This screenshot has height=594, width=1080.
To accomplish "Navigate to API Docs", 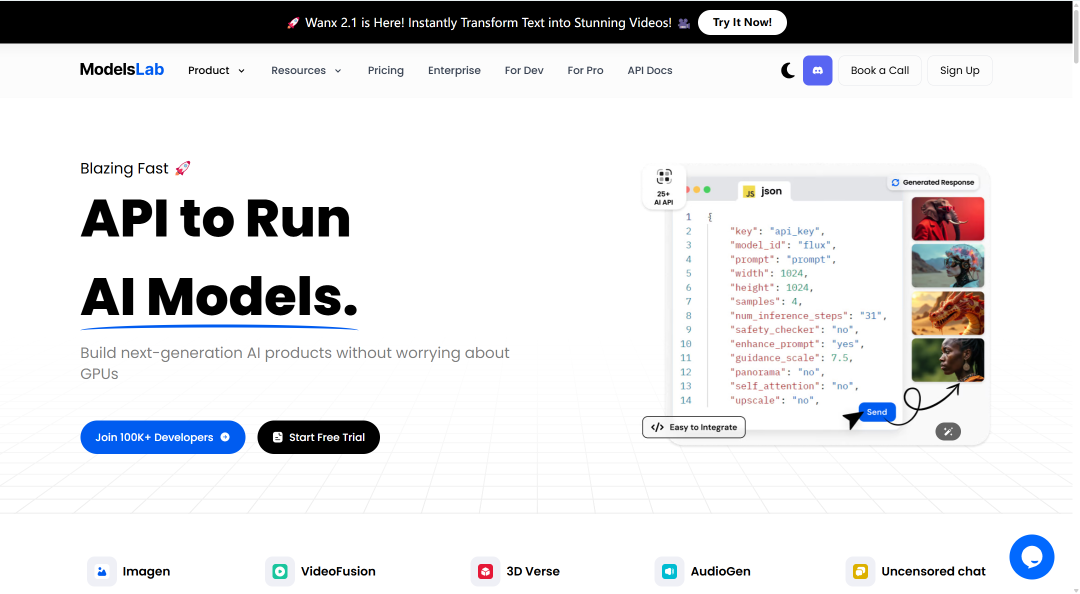I will (650, 70).
